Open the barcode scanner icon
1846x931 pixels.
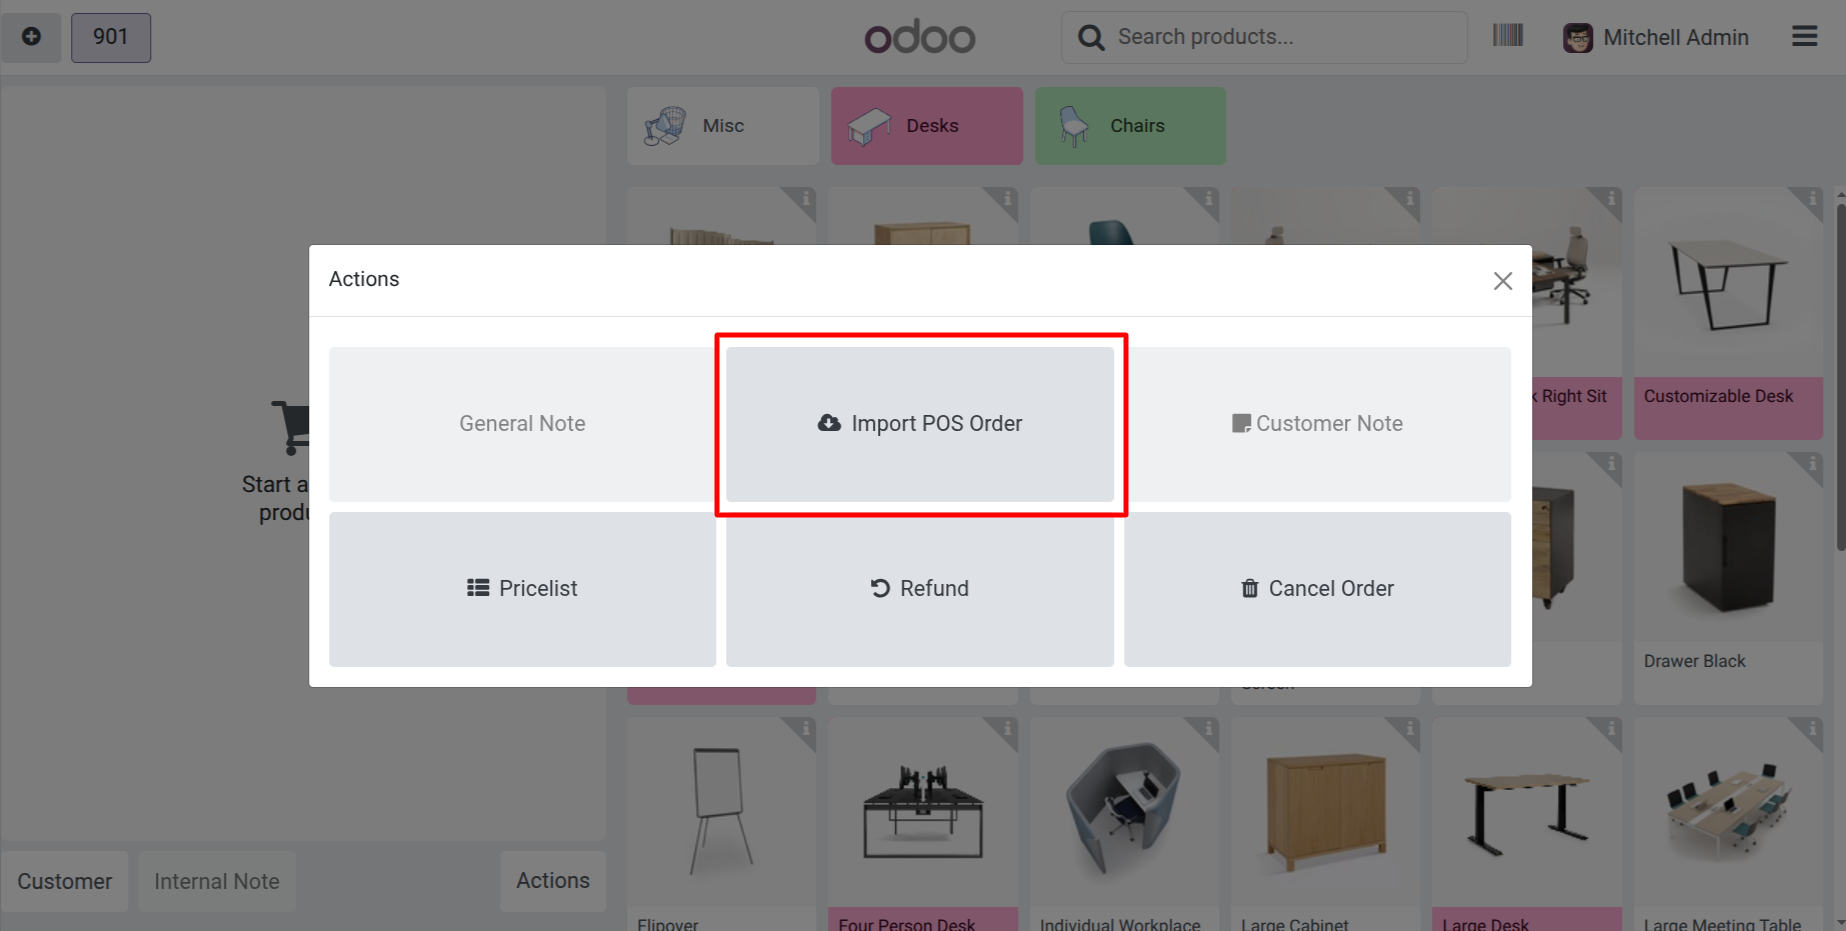pyautogui.click(x=1507, y=36)
